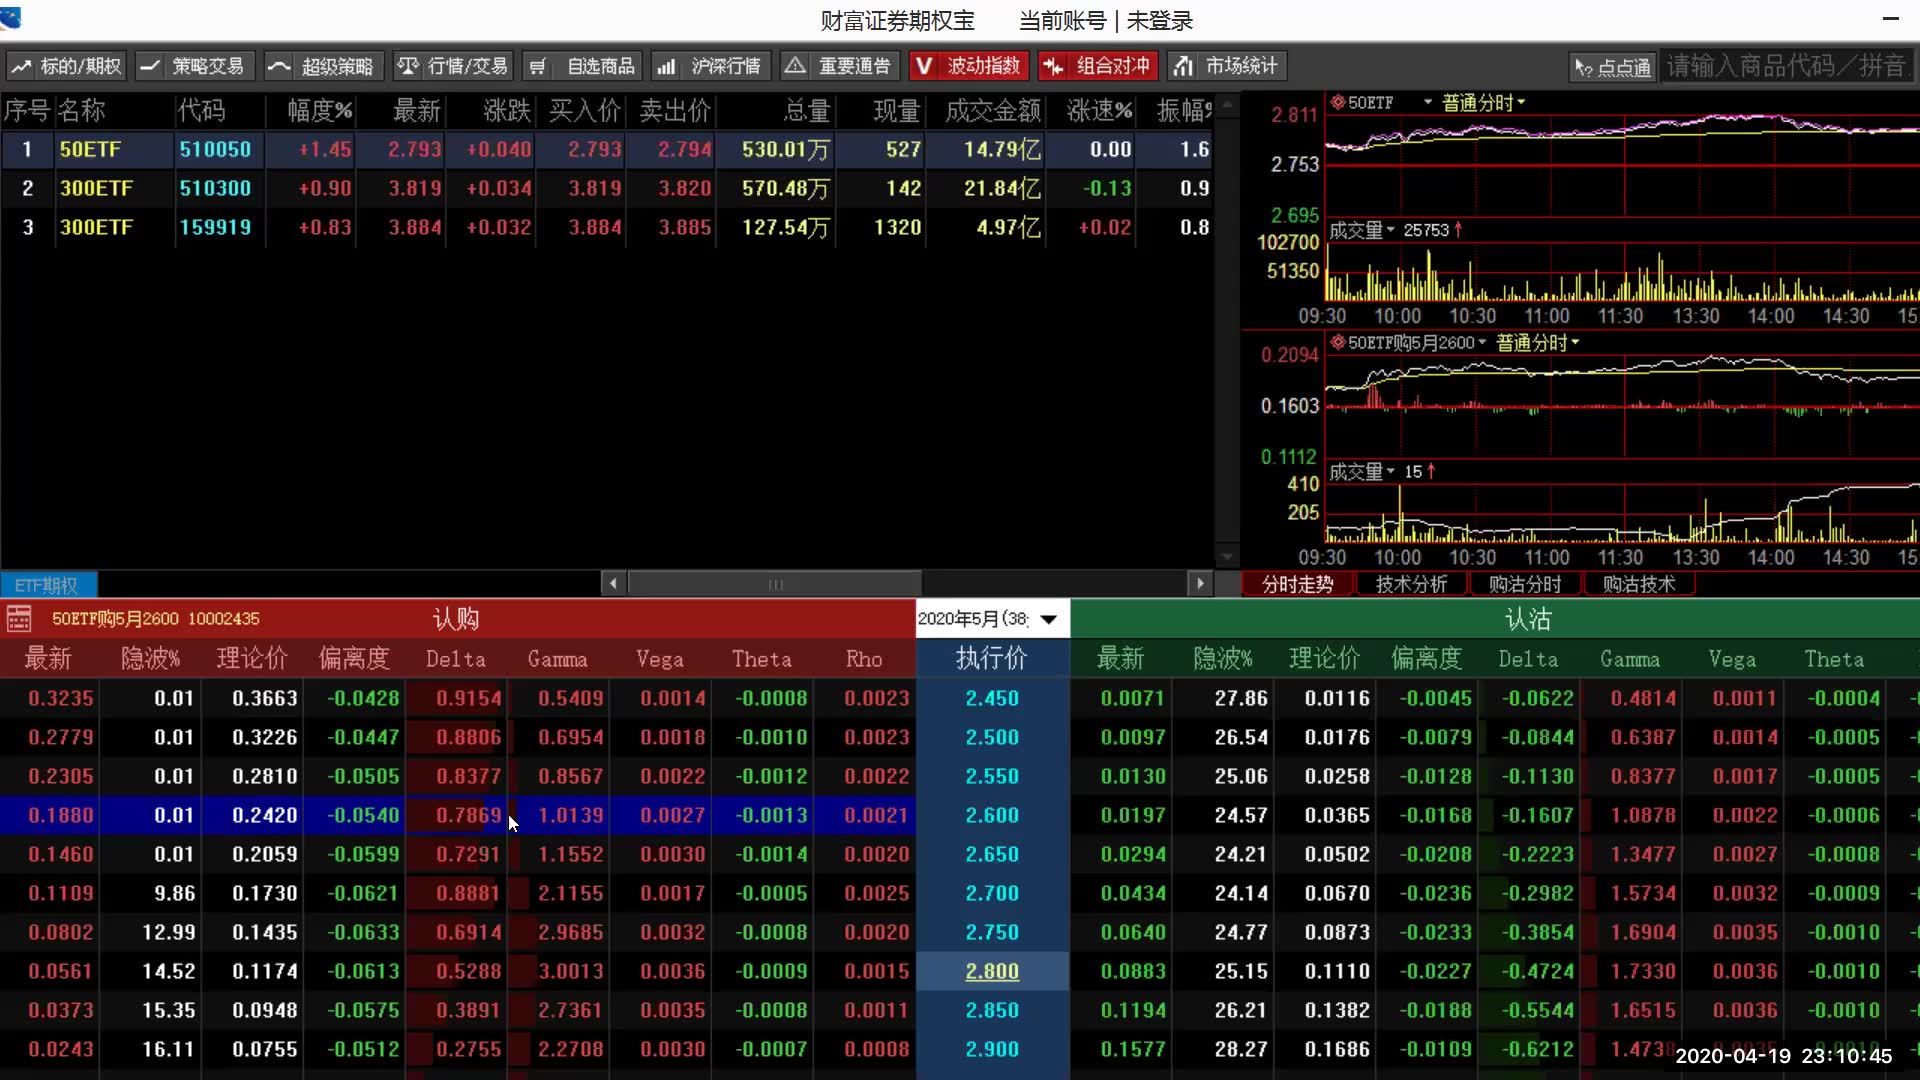Screen dimensions: 1920x1080
Task: Sort by the 成交金额 column header
Action: point(993,111)
